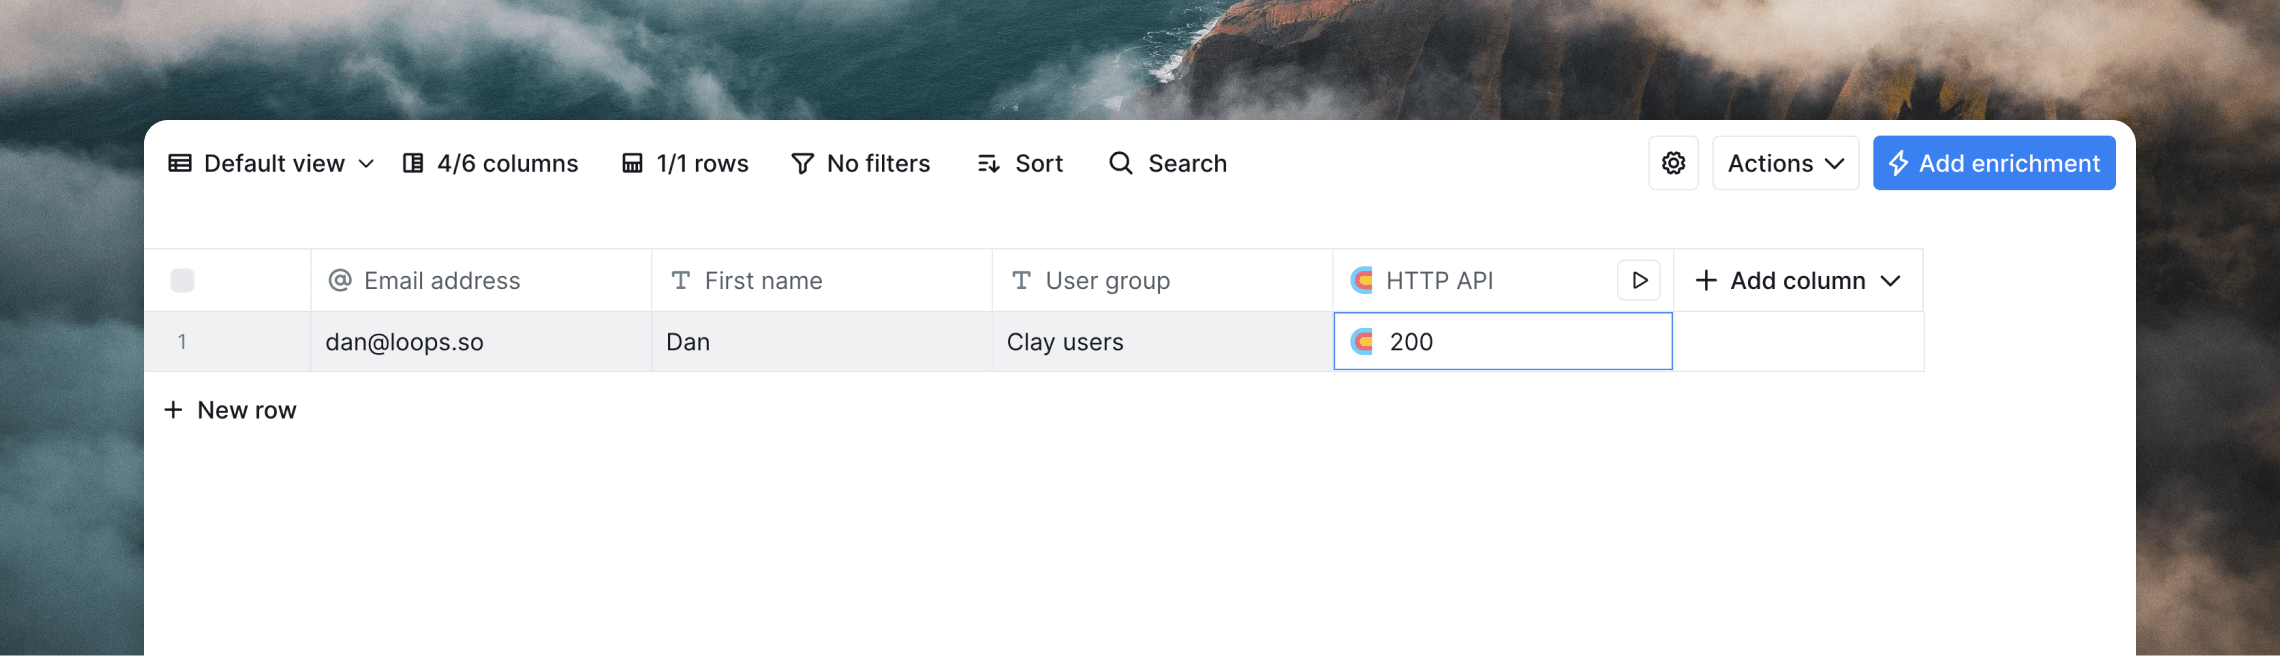Select row number 1

click(x=182, y=342)
